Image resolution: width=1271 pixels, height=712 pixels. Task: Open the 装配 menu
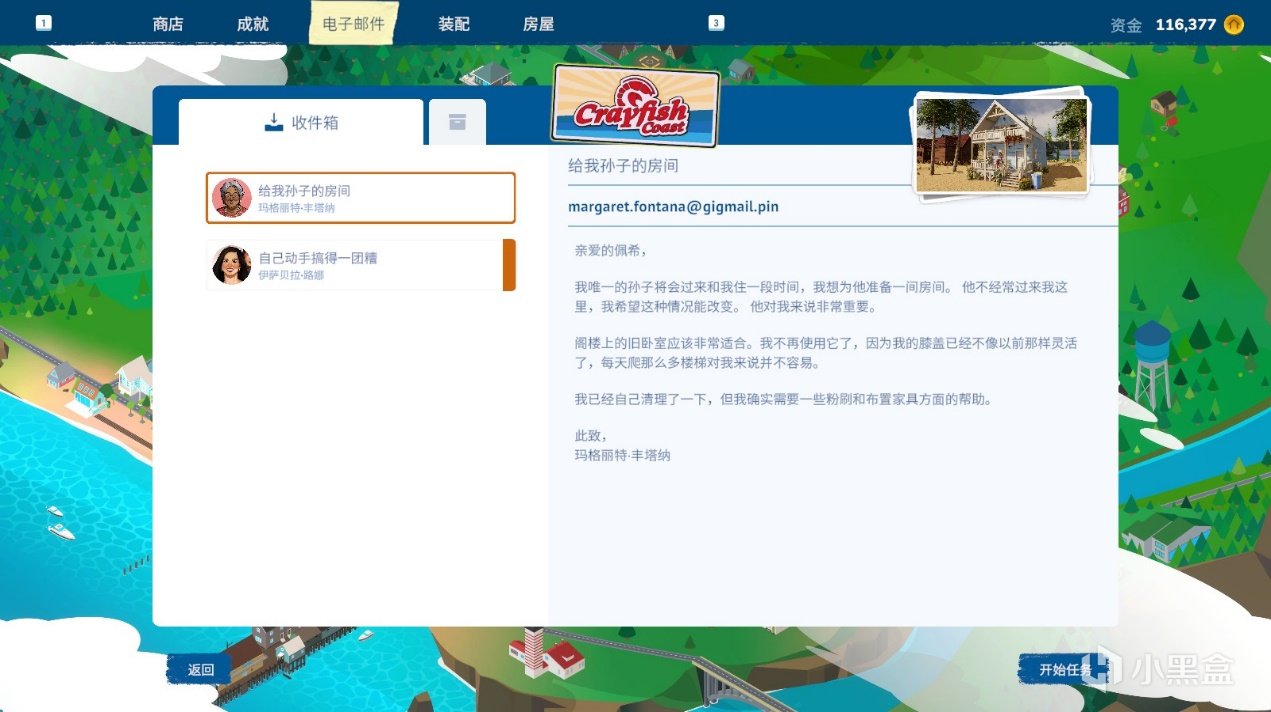point(454,24)
